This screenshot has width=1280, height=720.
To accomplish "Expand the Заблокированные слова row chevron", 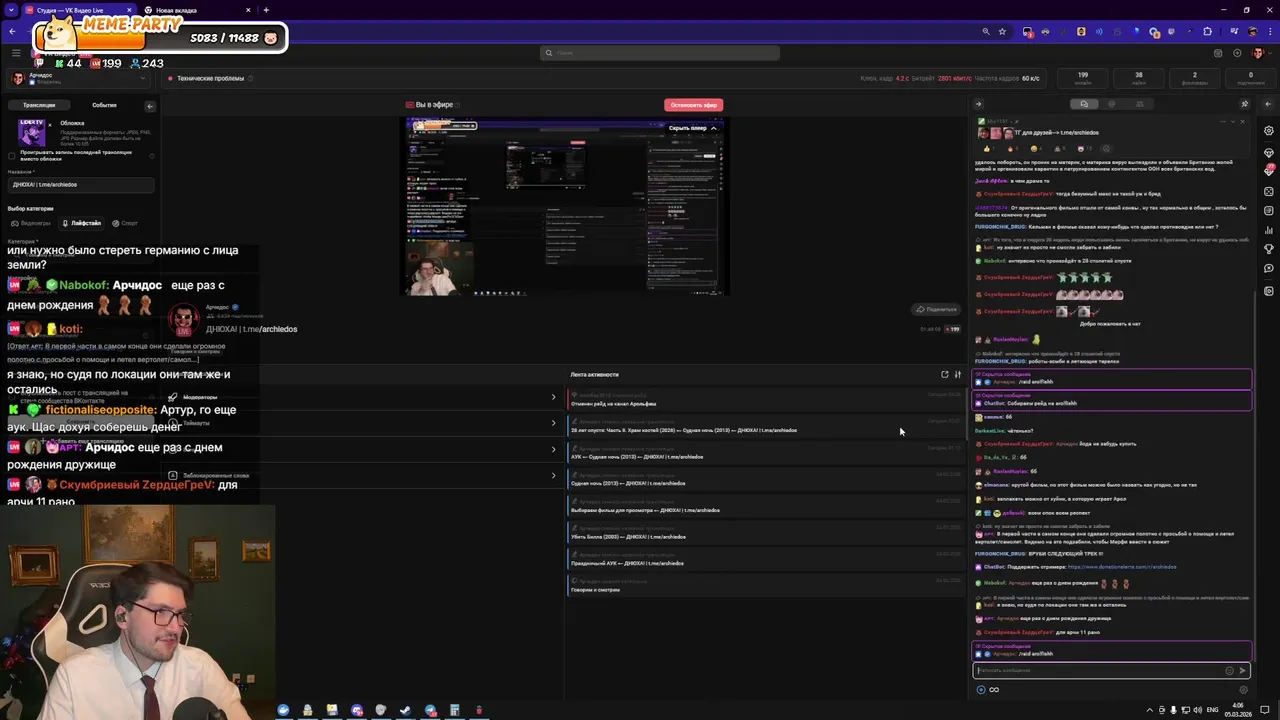I will (553, 475).
